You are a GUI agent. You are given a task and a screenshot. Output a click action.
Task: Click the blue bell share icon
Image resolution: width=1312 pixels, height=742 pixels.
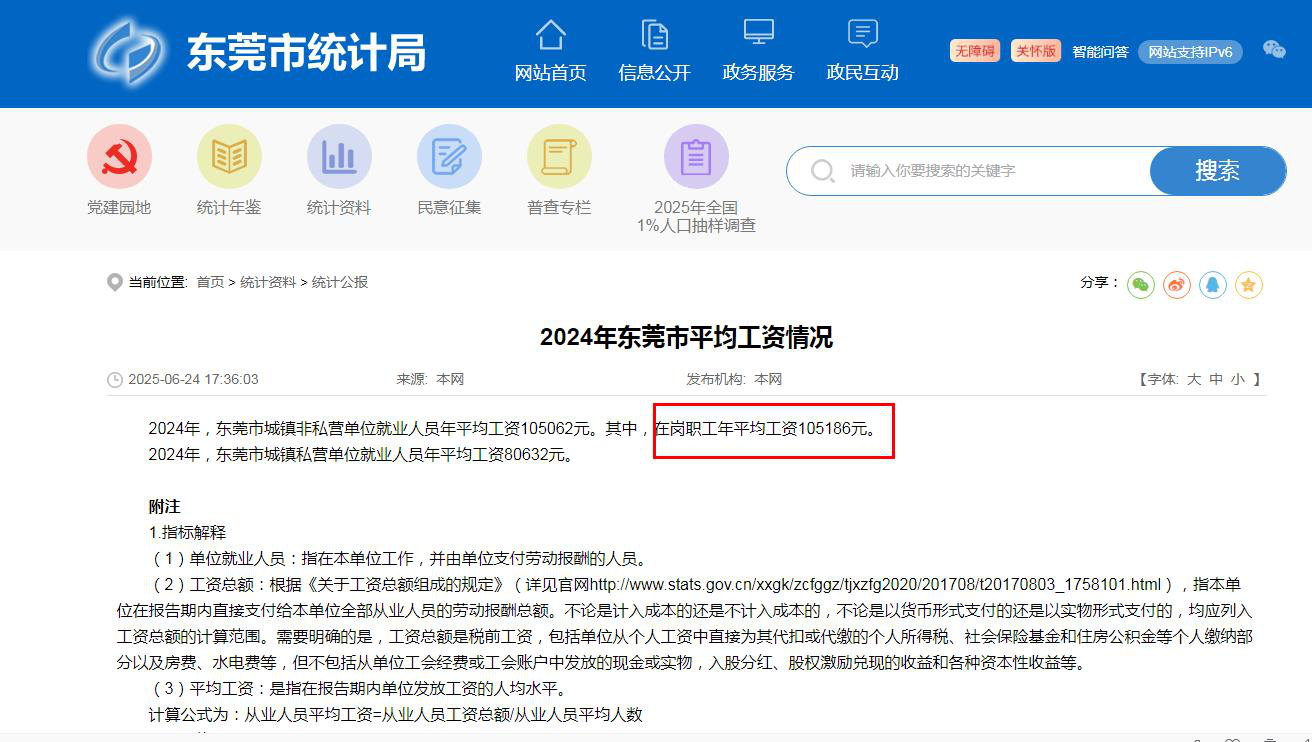pyautogui.click(x=1212, y=285)
